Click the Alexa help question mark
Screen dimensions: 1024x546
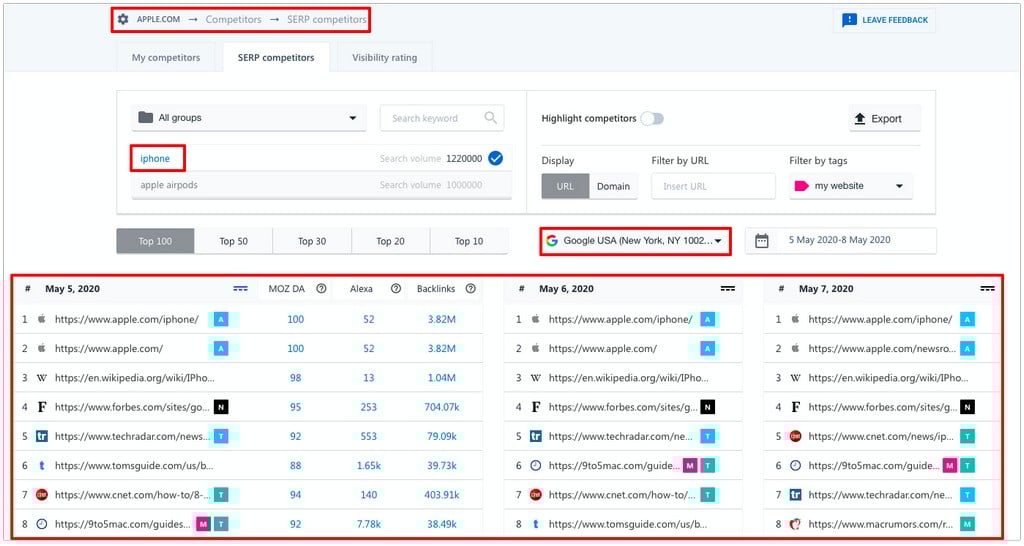tap(396, 289)
